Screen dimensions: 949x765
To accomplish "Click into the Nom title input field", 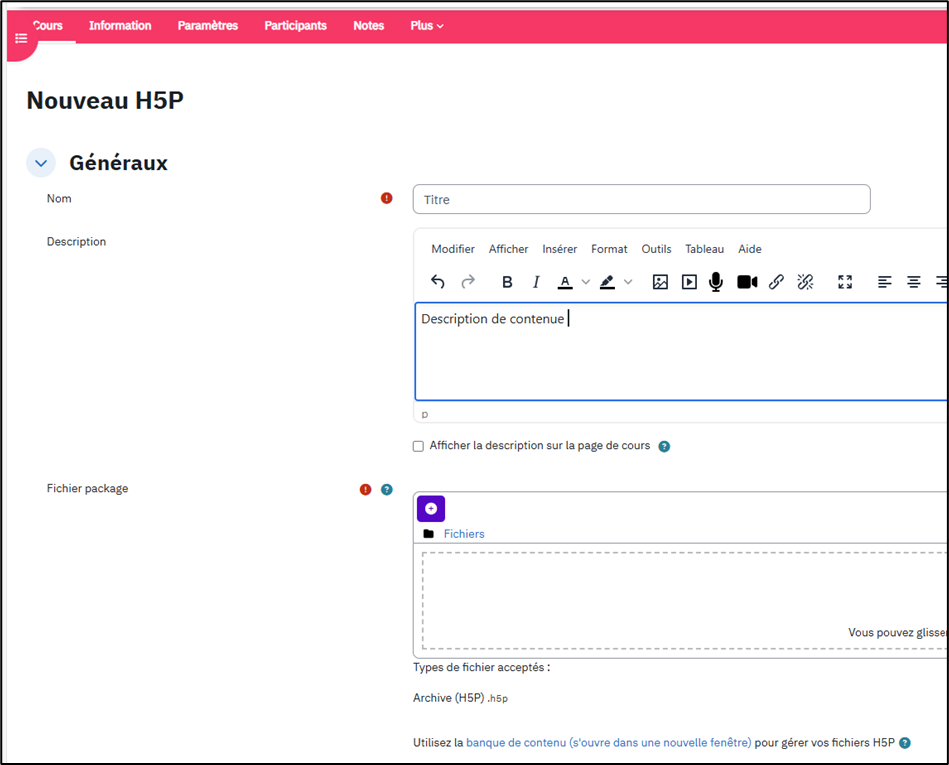I will tap(641, 199).
